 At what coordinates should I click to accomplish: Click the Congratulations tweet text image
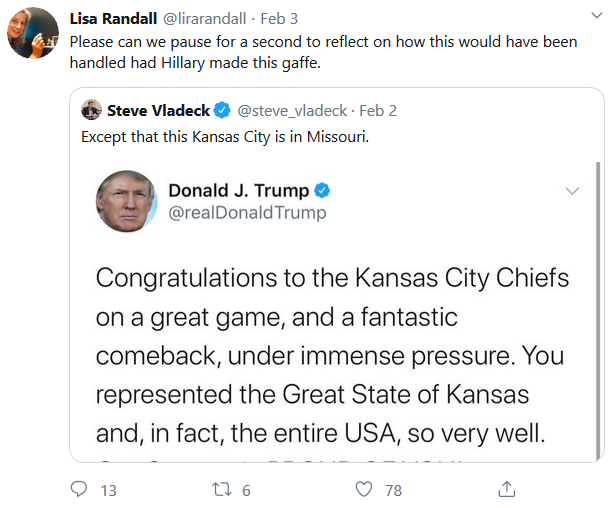(332, 355)
